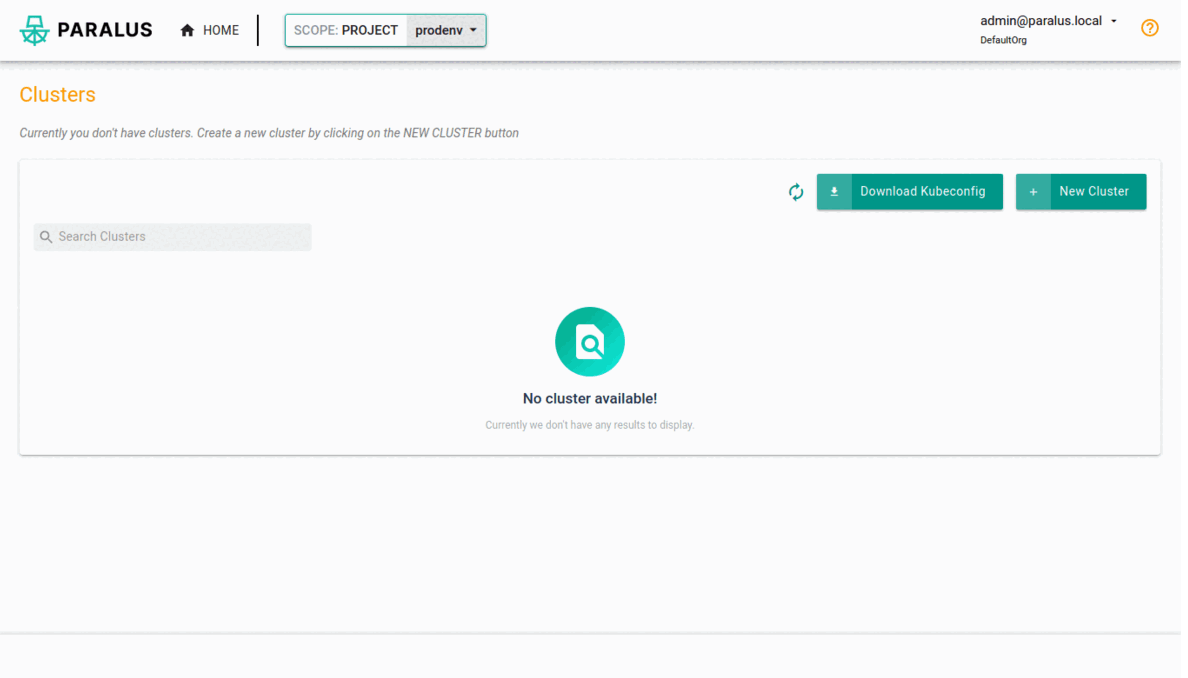Focus the Search Clusters field
Screen dimensions: 1188x678
173,237
